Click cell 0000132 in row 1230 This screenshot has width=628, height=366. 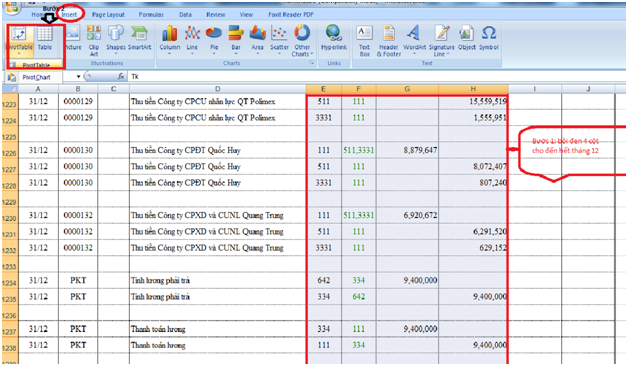[78, 215]
